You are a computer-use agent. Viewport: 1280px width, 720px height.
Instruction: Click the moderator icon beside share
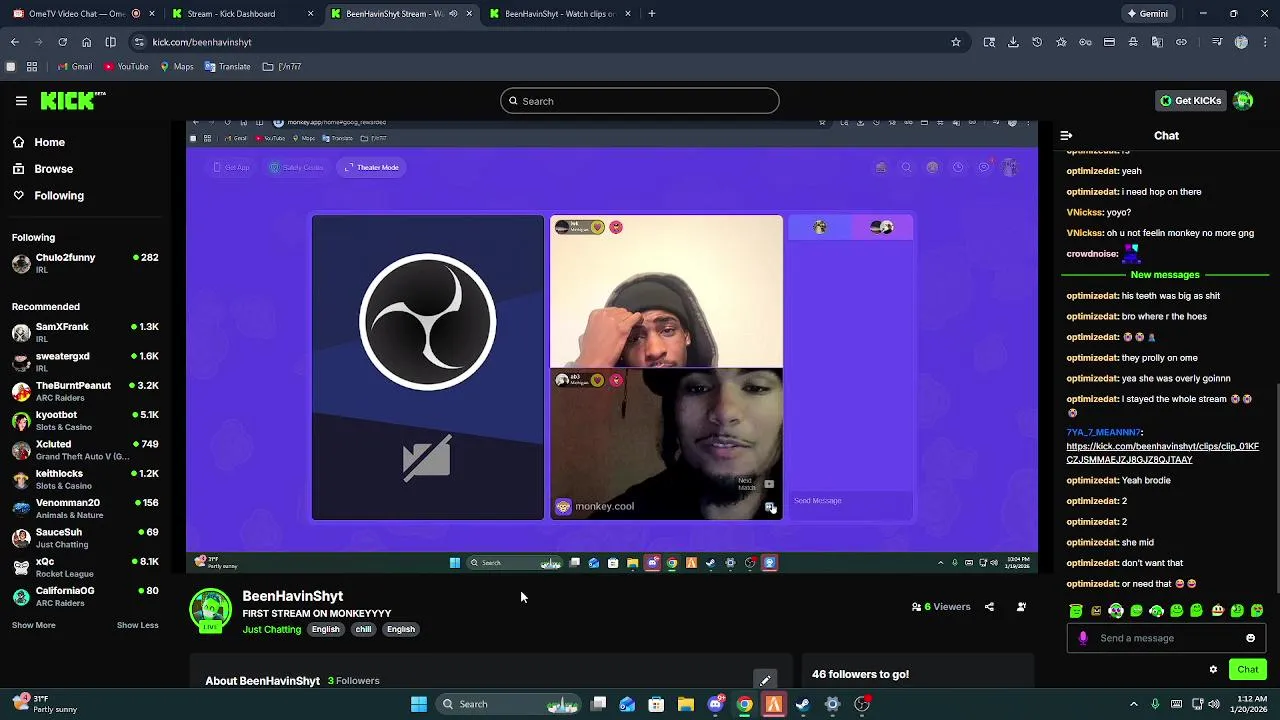pyautogui.click(x=1021, y=607)
